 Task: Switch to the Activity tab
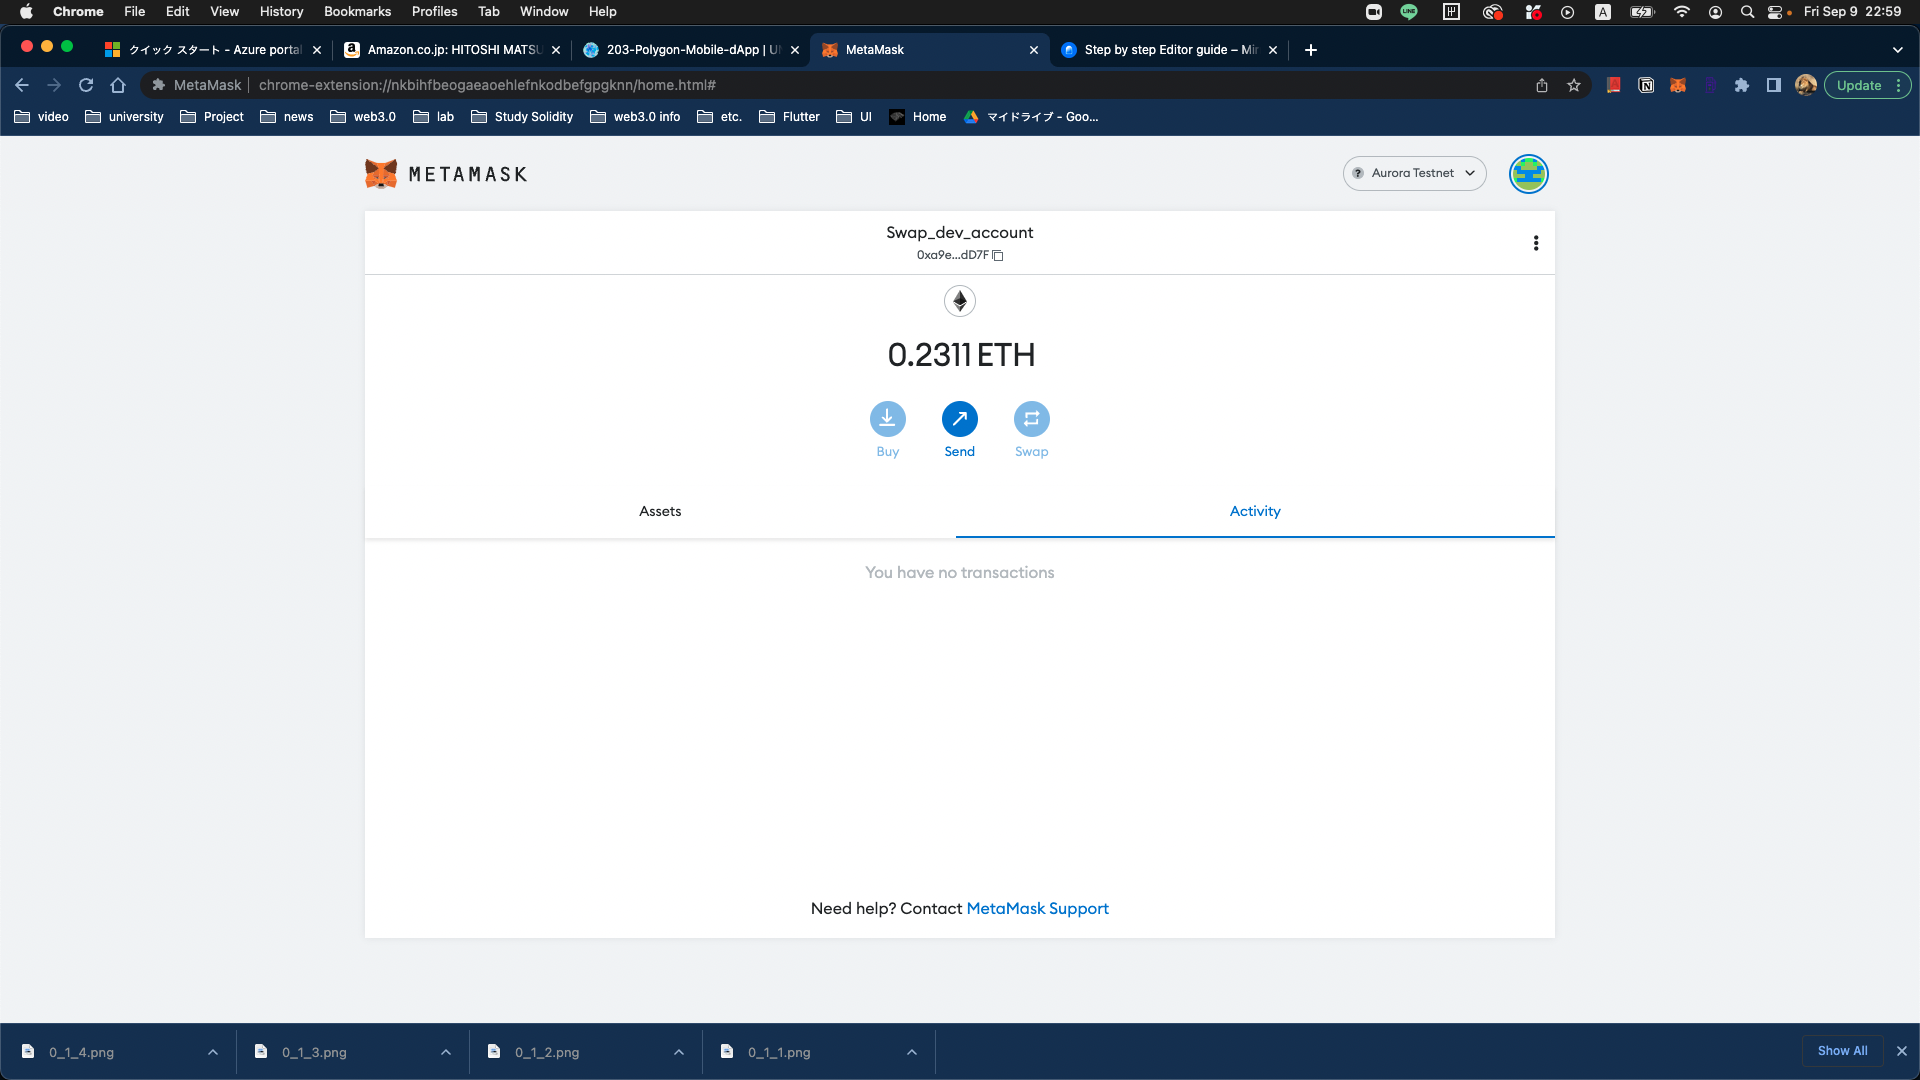point(1255,511)
